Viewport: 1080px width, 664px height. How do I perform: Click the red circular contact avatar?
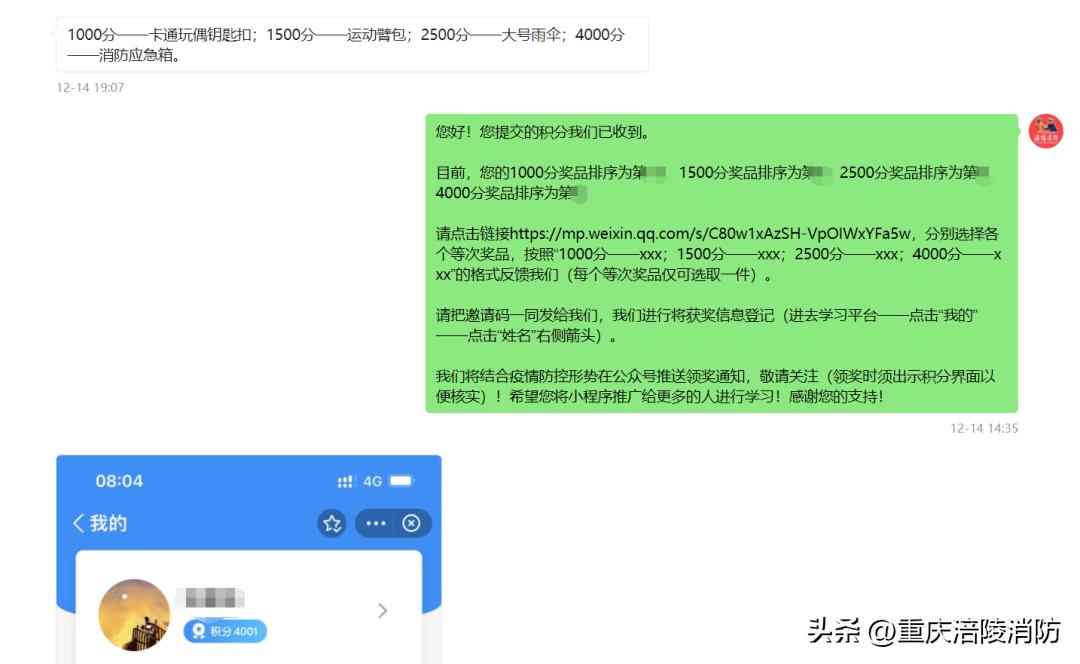point(1046,132)
